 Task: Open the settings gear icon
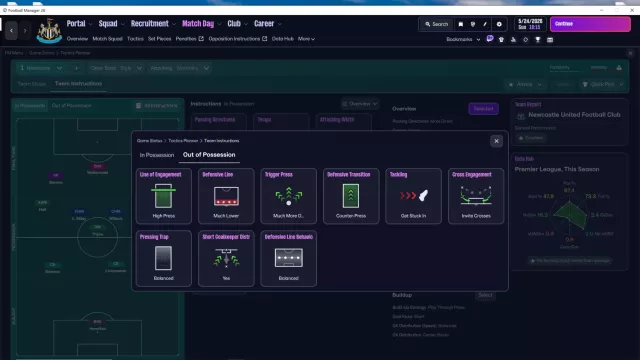coord(499,24)
